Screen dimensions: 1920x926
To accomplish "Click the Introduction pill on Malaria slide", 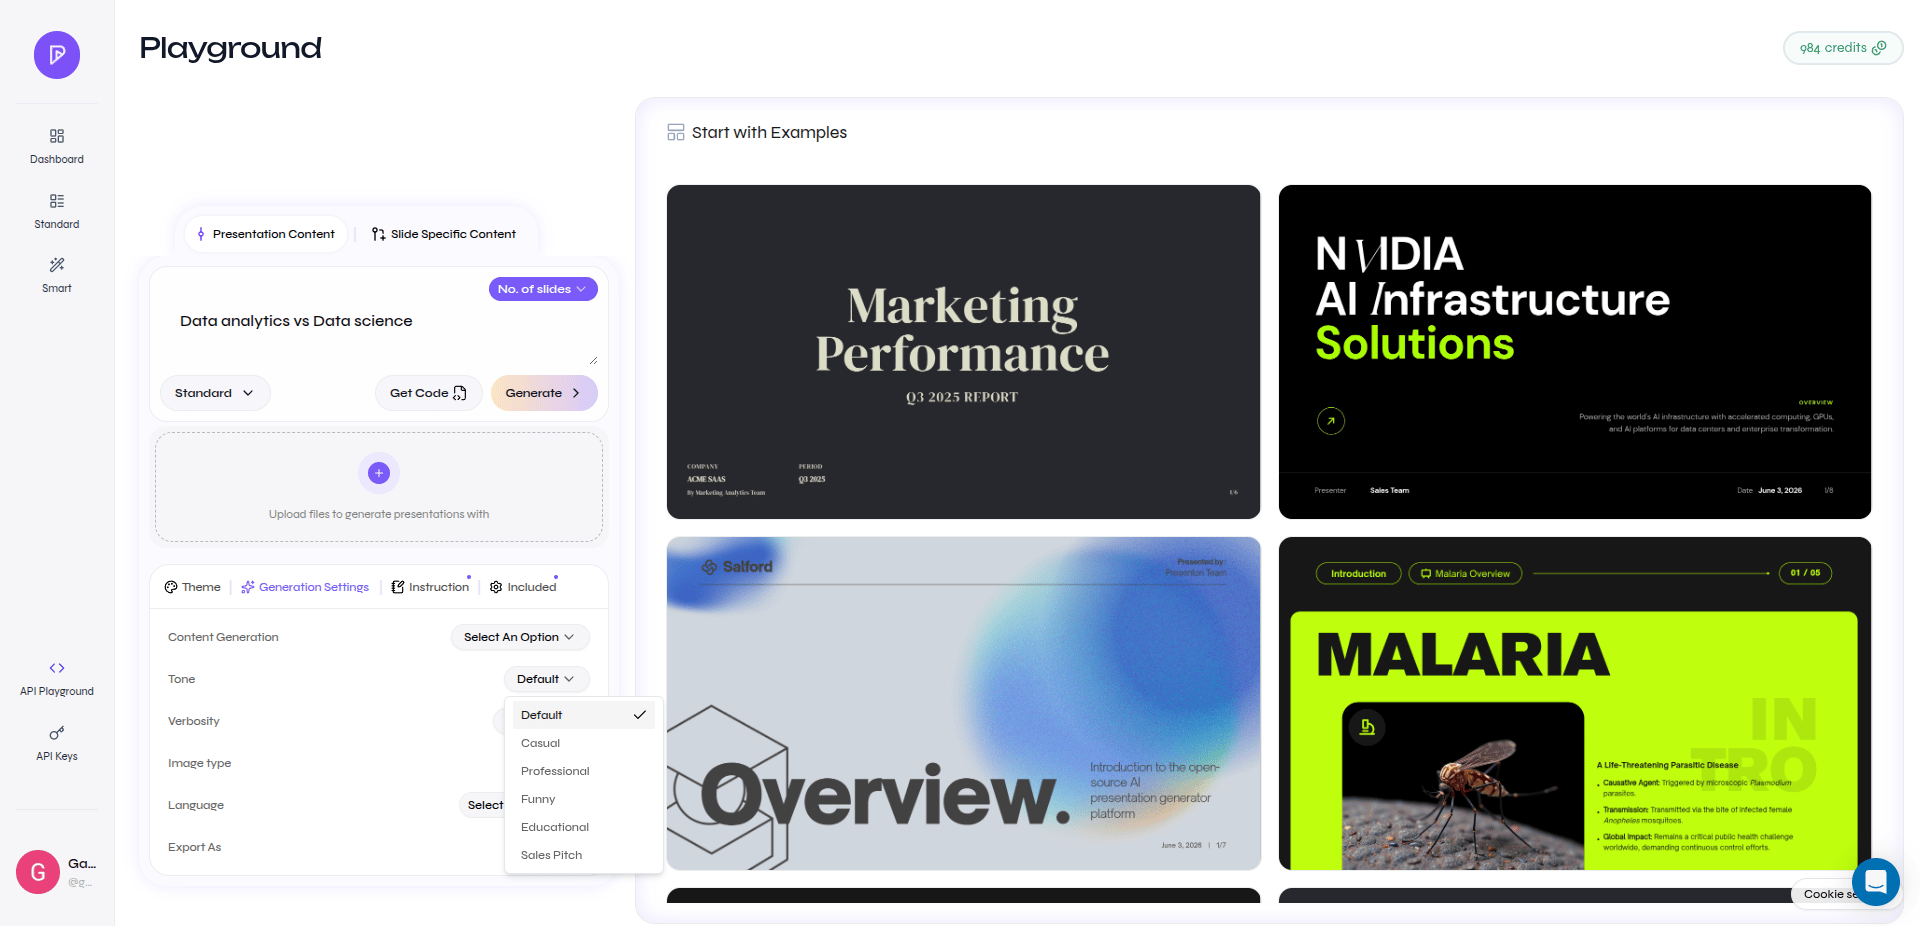I will point(1358,574).
